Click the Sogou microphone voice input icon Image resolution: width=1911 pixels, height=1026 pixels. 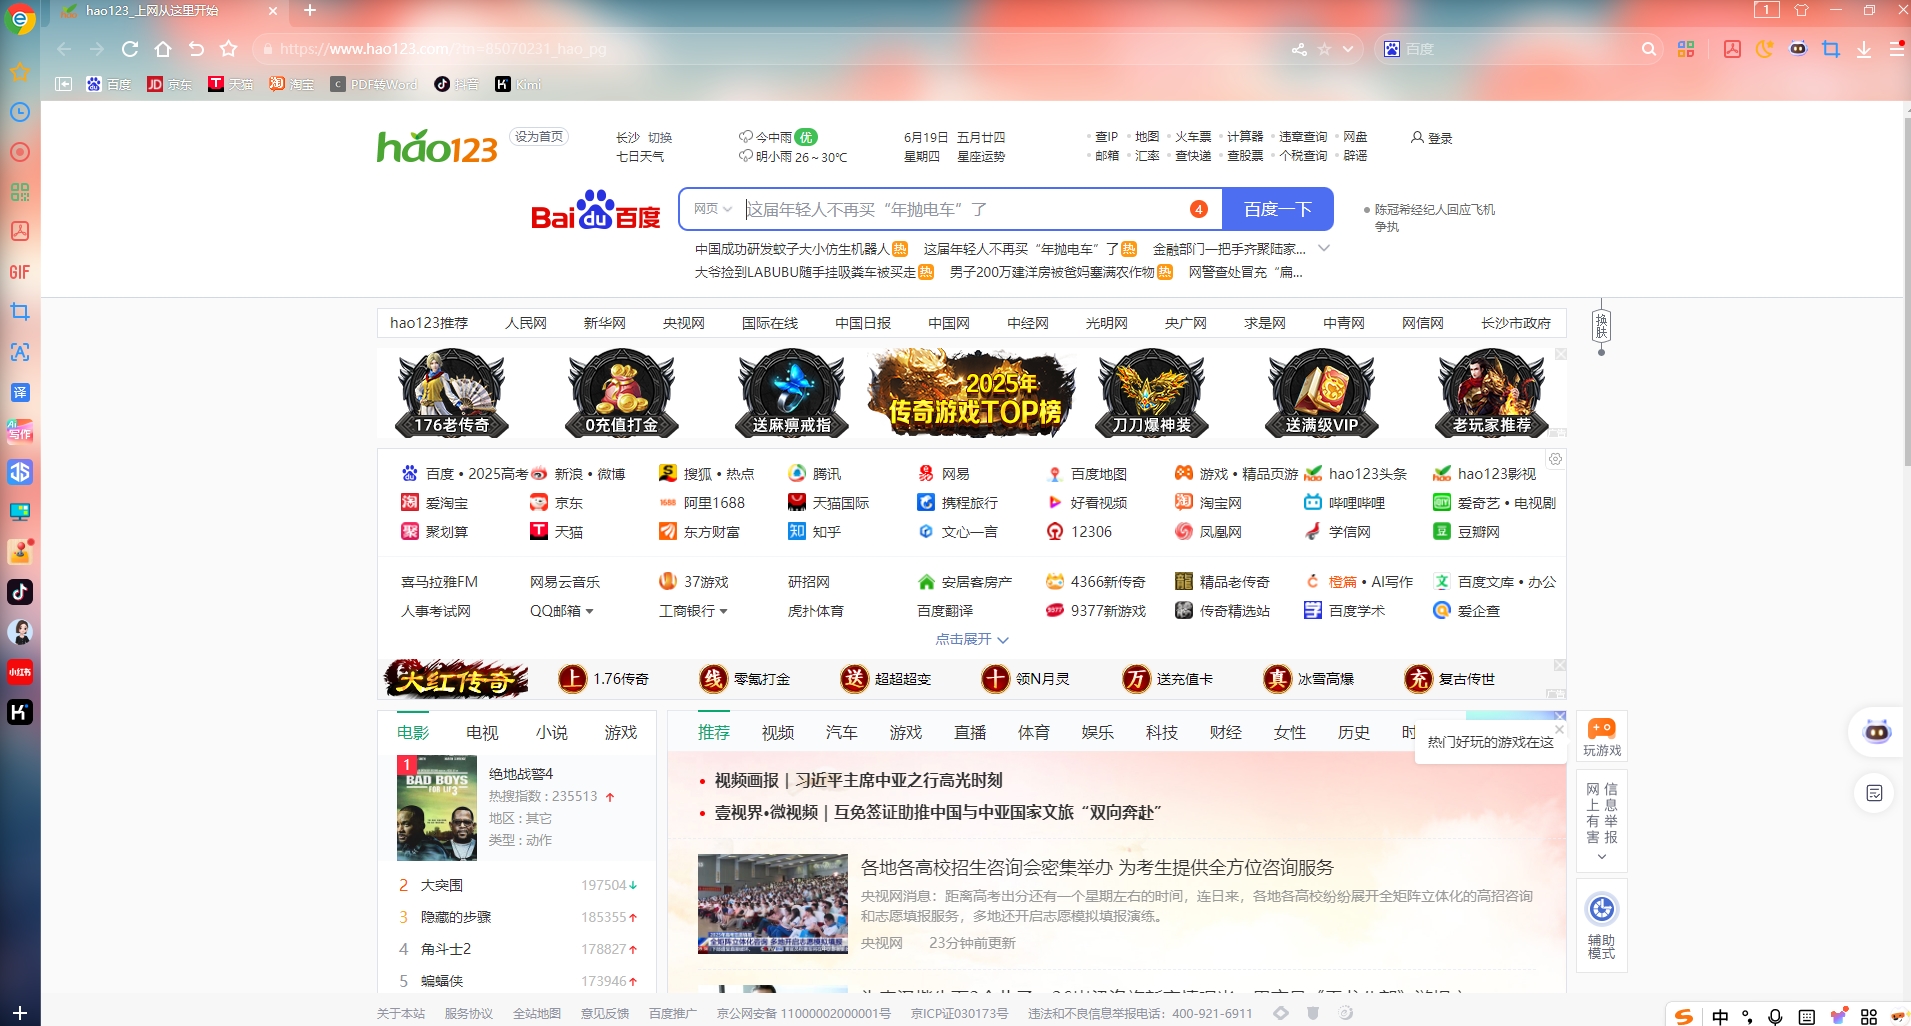[x=1775, y=1016]
